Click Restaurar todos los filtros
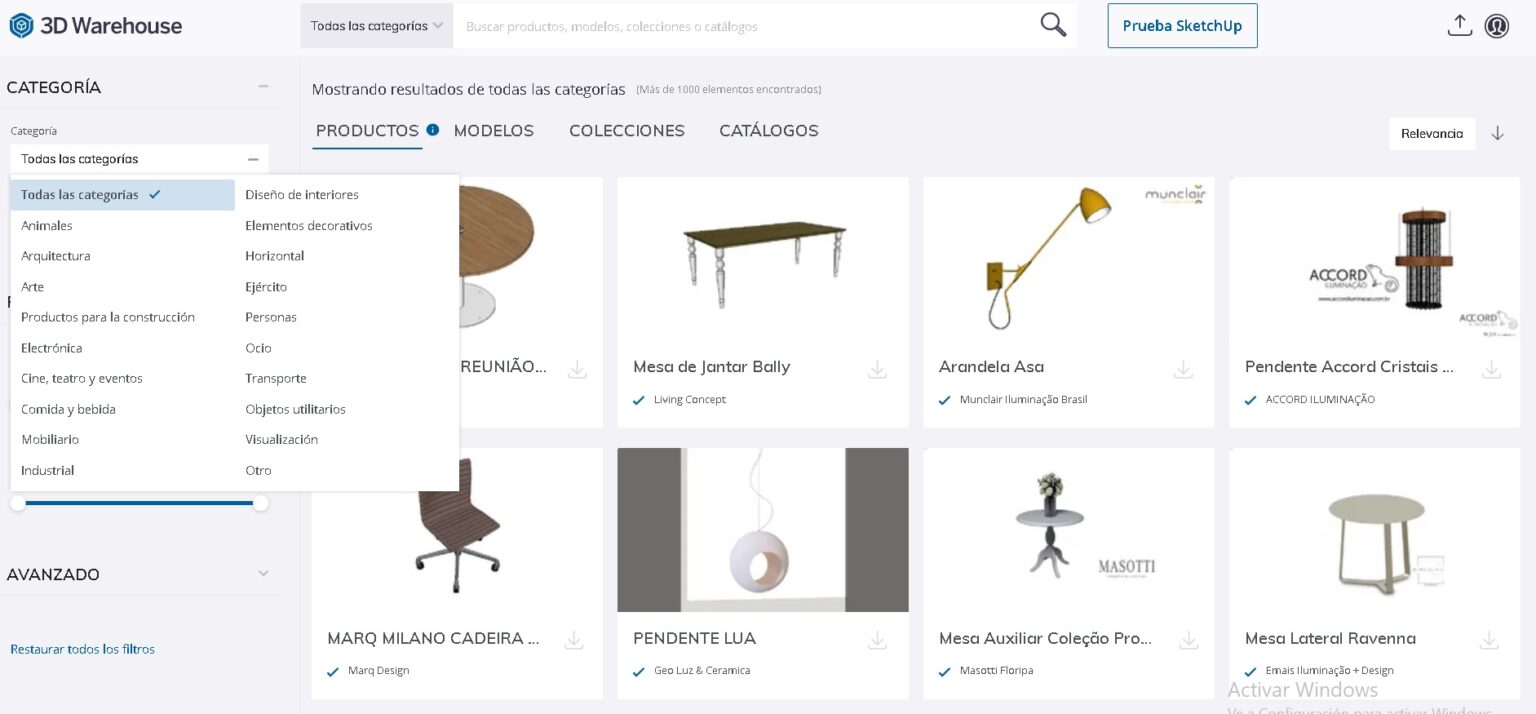The image size is (1536, 714). (82, 648)
